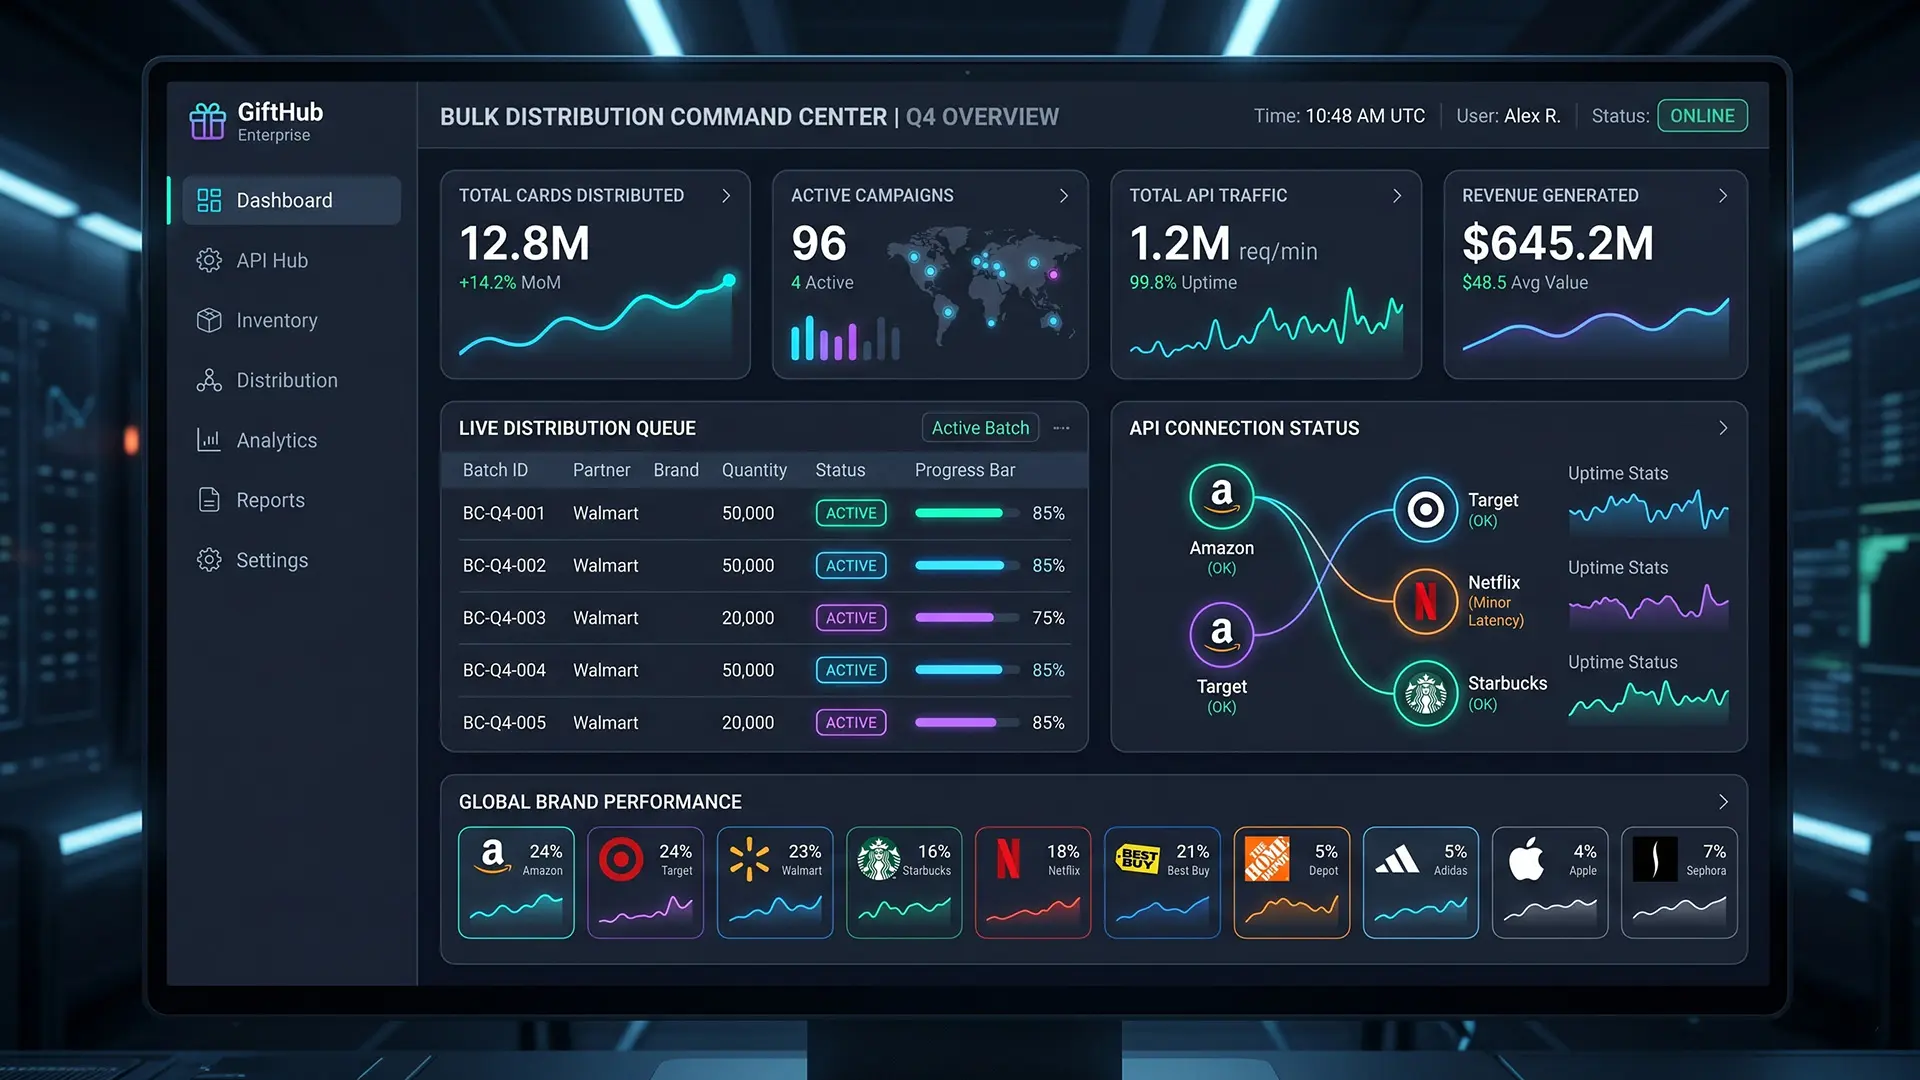Click the Active Batch button
The width and height of the screenshot is (1920, 1080).
980,428
